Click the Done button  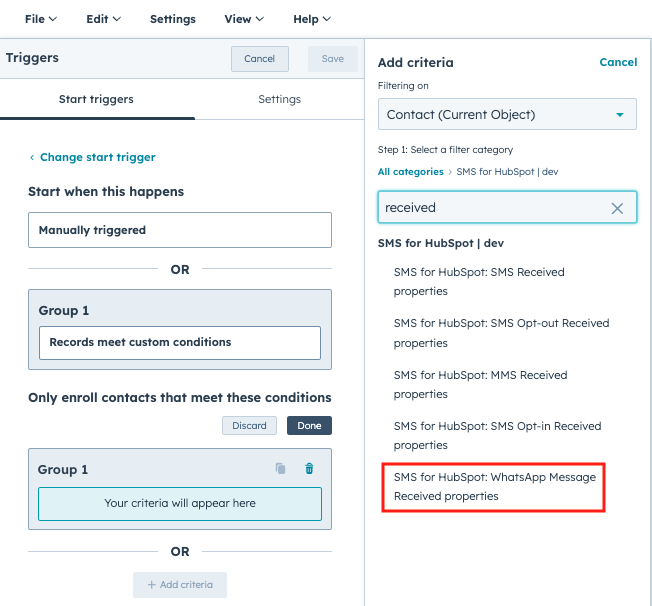click(309, 425)
